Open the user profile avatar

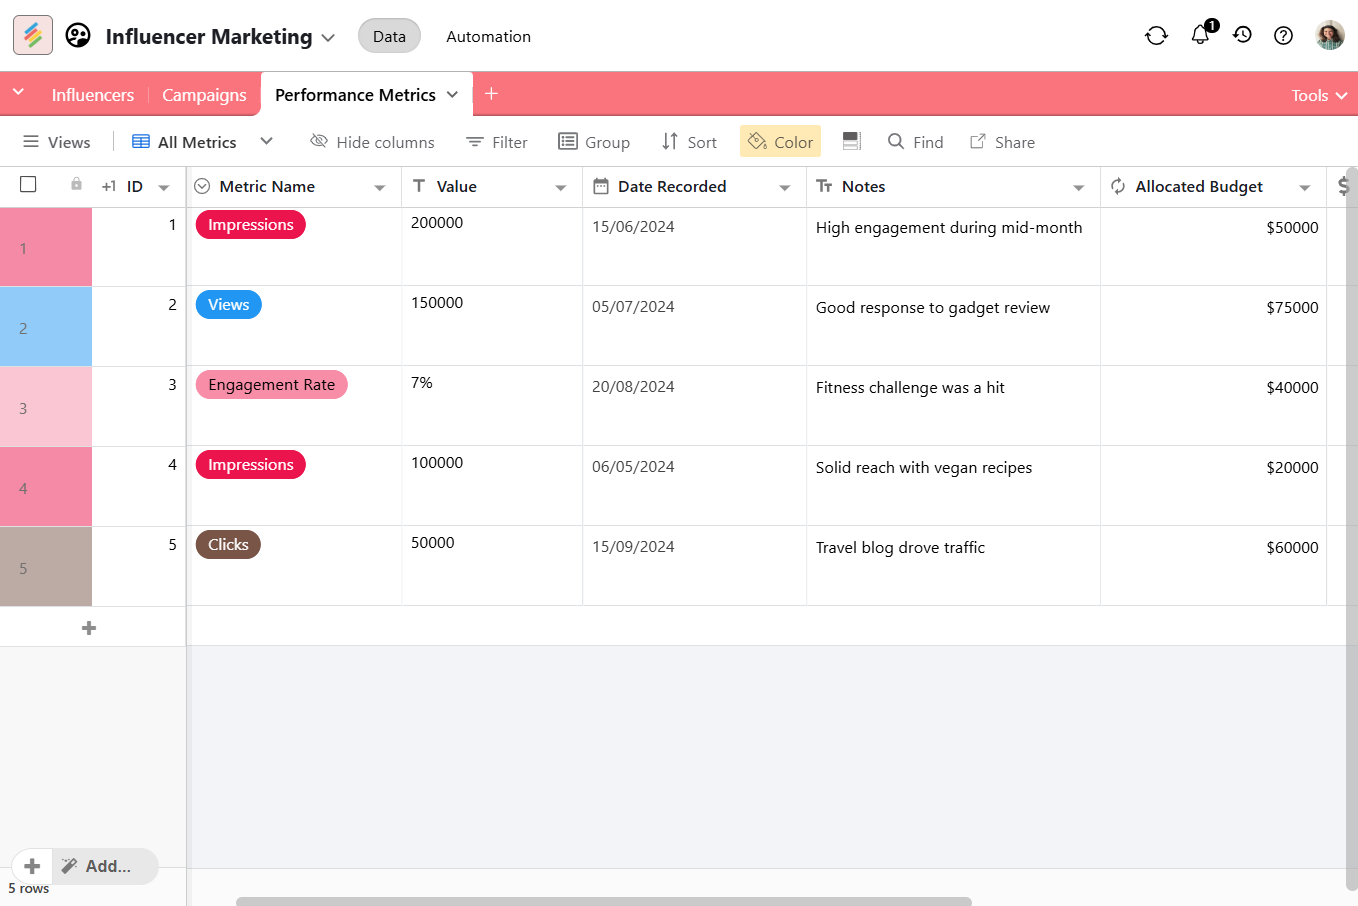pos(1329,36)
